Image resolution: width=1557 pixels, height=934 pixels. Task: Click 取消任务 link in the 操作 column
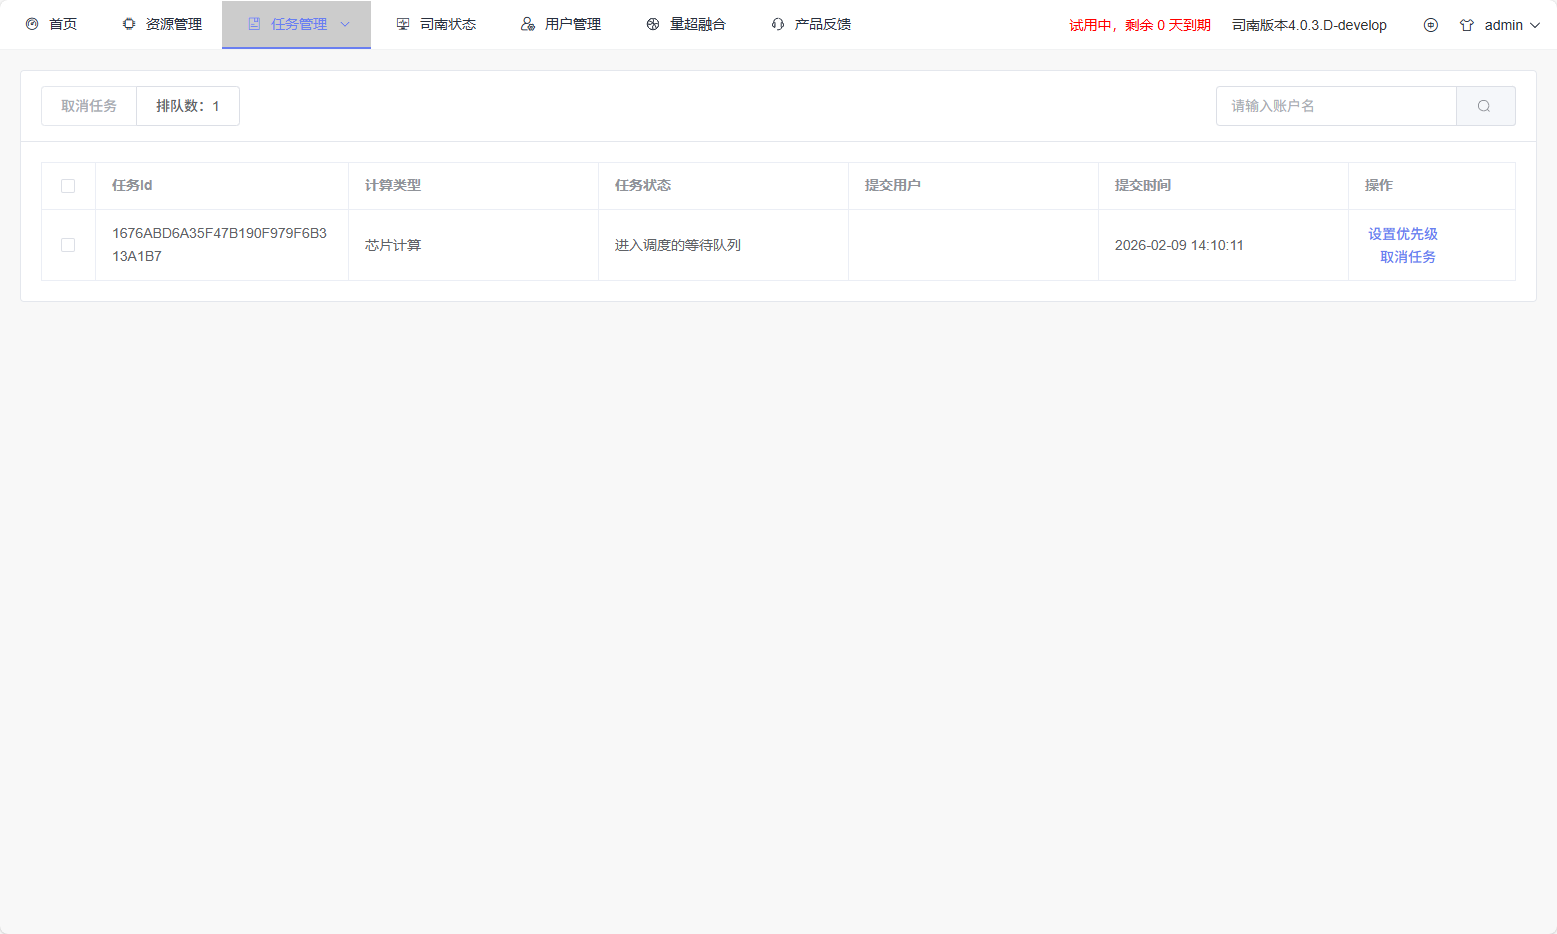pos(1408,257)
